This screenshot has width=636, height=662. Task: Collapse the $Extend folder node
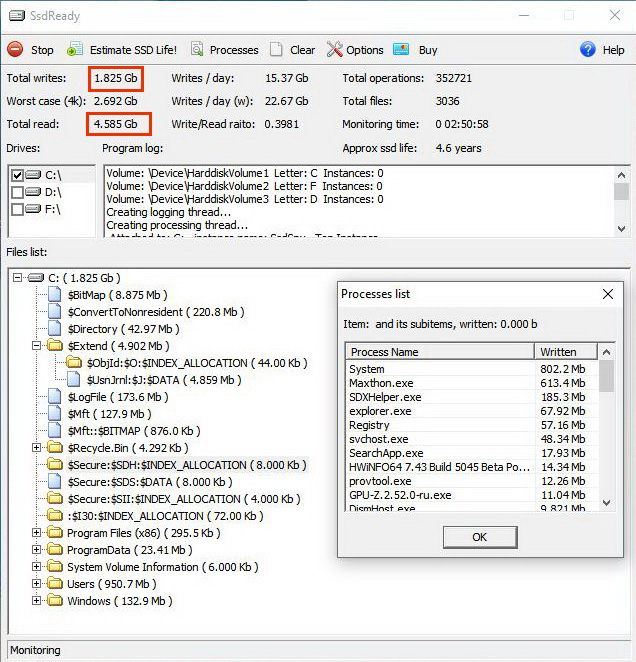click(37, 346)
